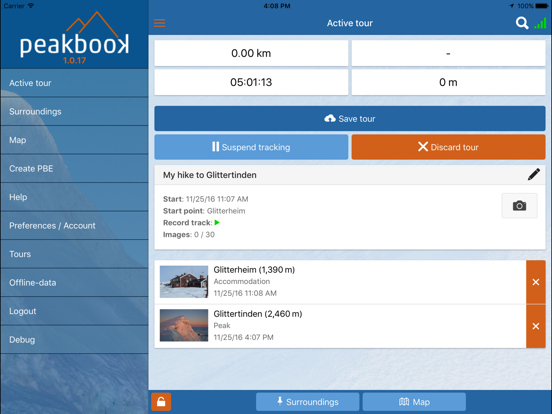Open the Glittertinden peak thumbnail
The image size is (552, 414).
184,325
